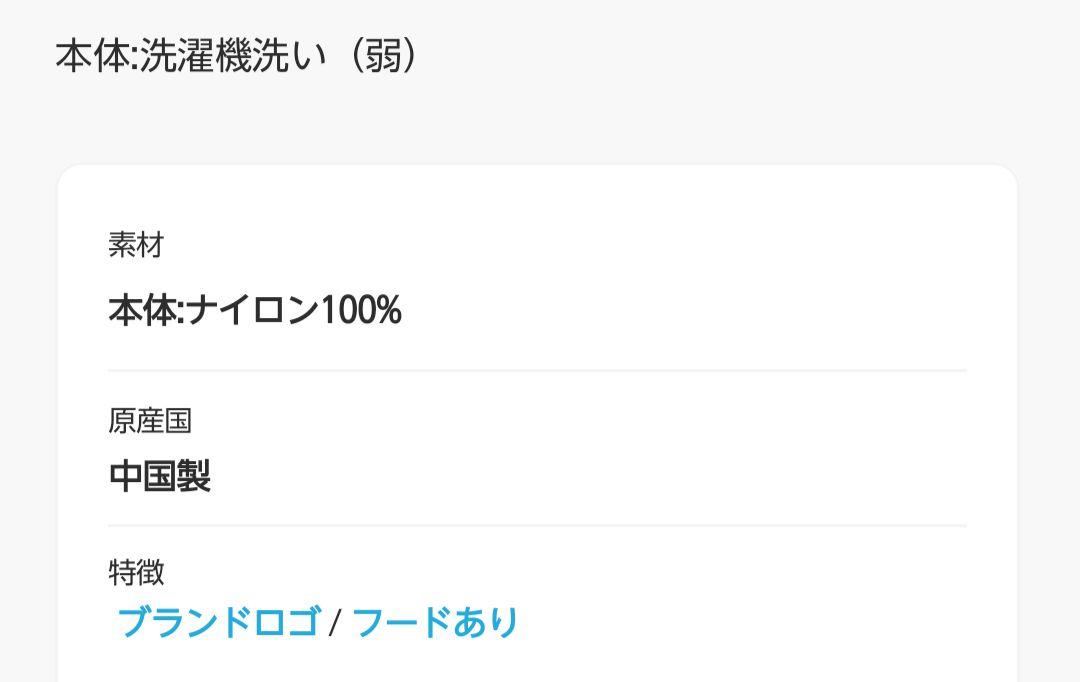The height and width of the screenshot is (682, 1080).
Task: Select the 原産国 section label
Action: pyautogui.click(x=150, y=420)
